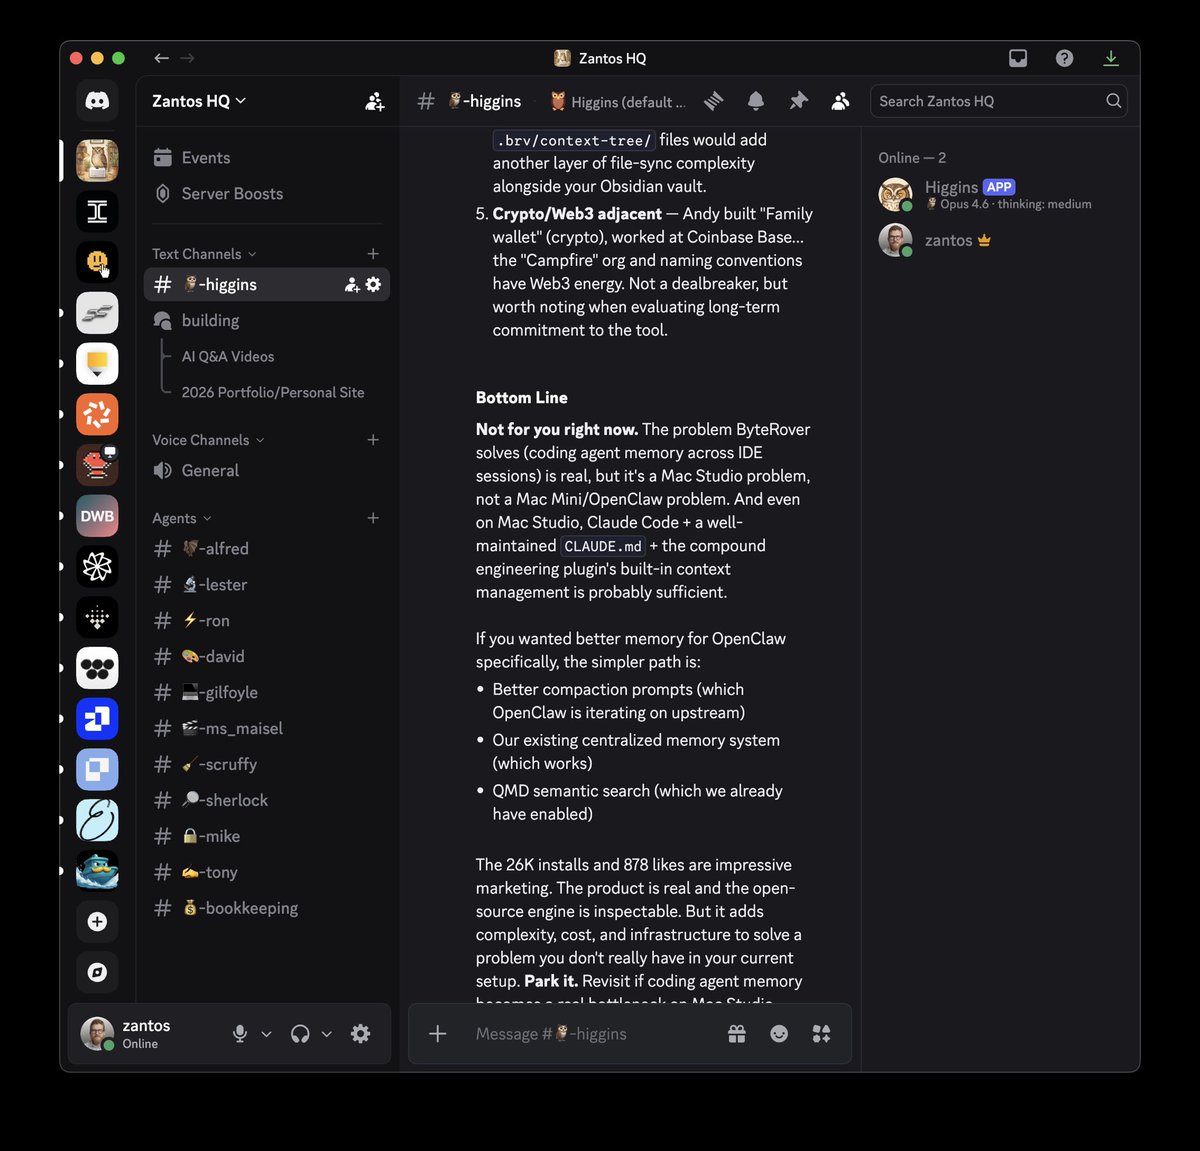Open the ron agent channel
The height and width of the screenshot is (1151, 1200).
coord(267,621)
